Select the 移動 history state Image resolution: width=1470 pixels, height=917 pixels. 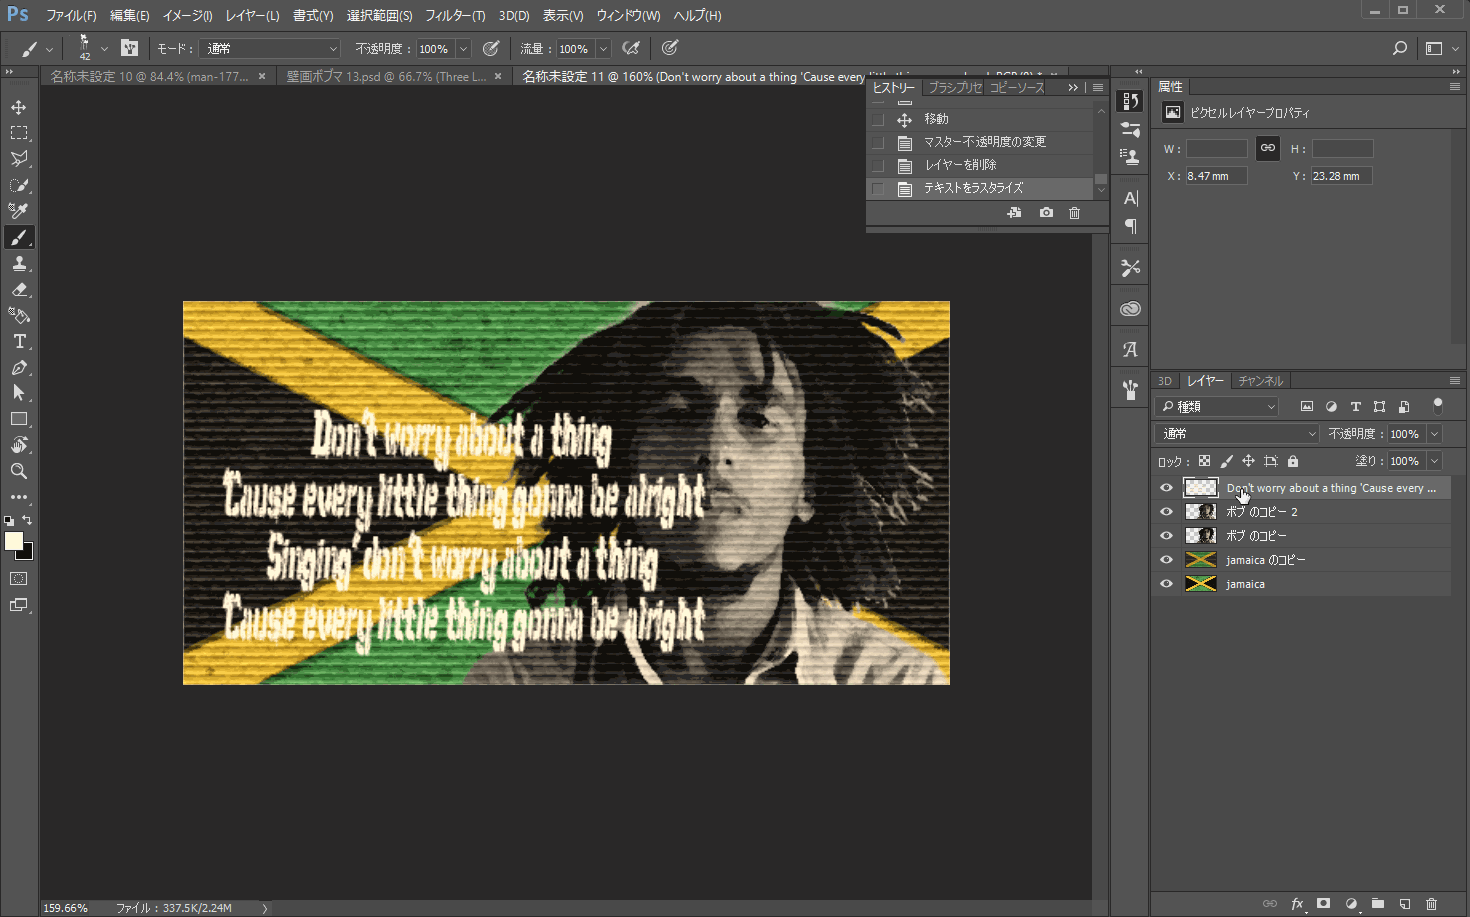coord(979,119)
